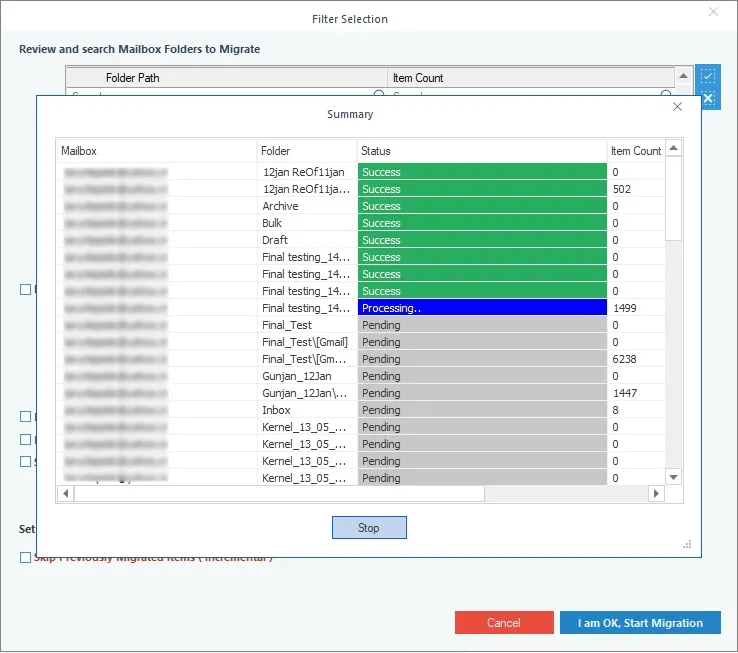
Task: Click the horizontal scroll right arrow
Action: (656, 493)
